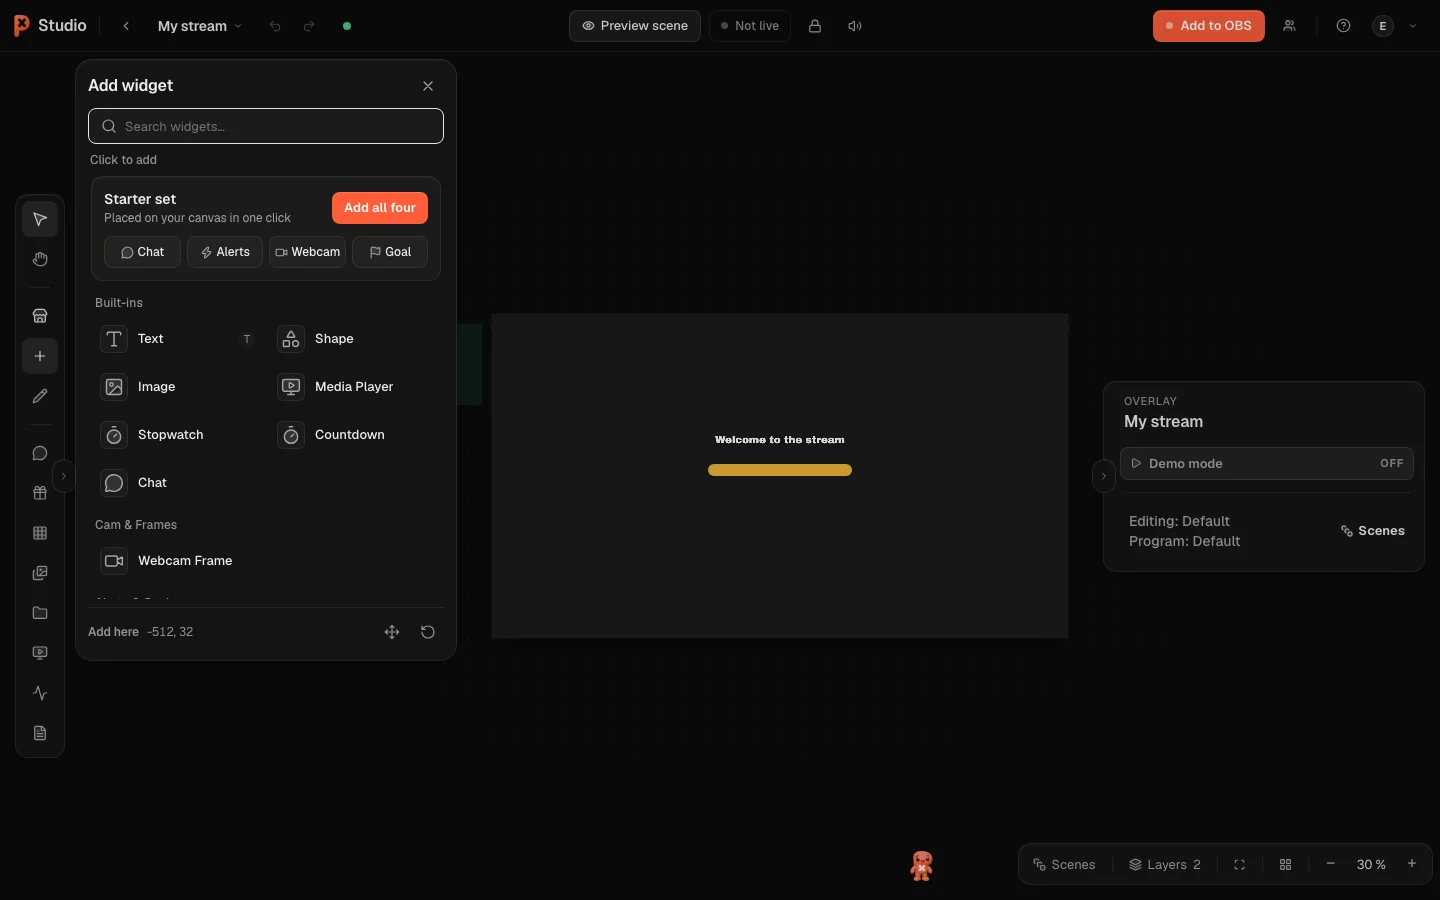Click the undo arrow in top bar
Screen dimensions: 1440x900
(x=275, y=26)
